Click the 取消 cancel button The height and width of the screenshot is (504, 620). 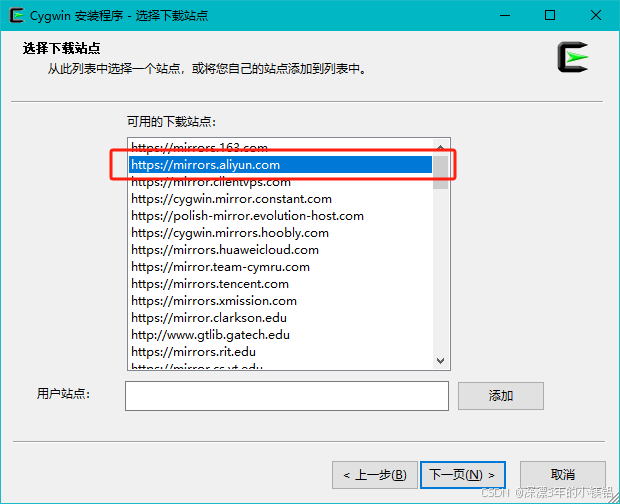coord(563,475)
